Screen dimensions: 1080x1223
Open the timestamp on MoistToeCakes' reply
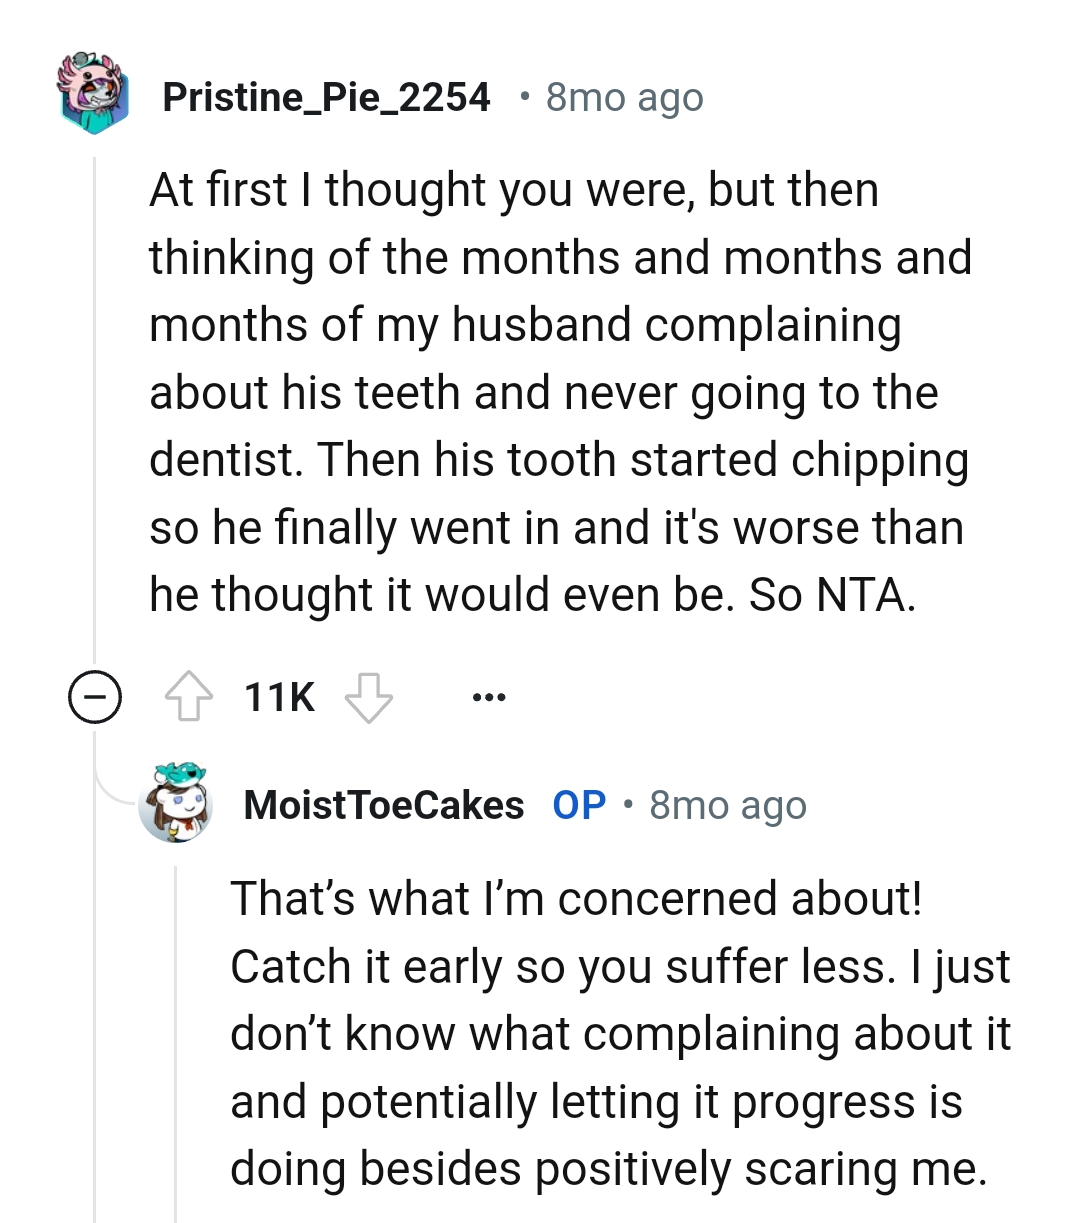coord(727,805)
